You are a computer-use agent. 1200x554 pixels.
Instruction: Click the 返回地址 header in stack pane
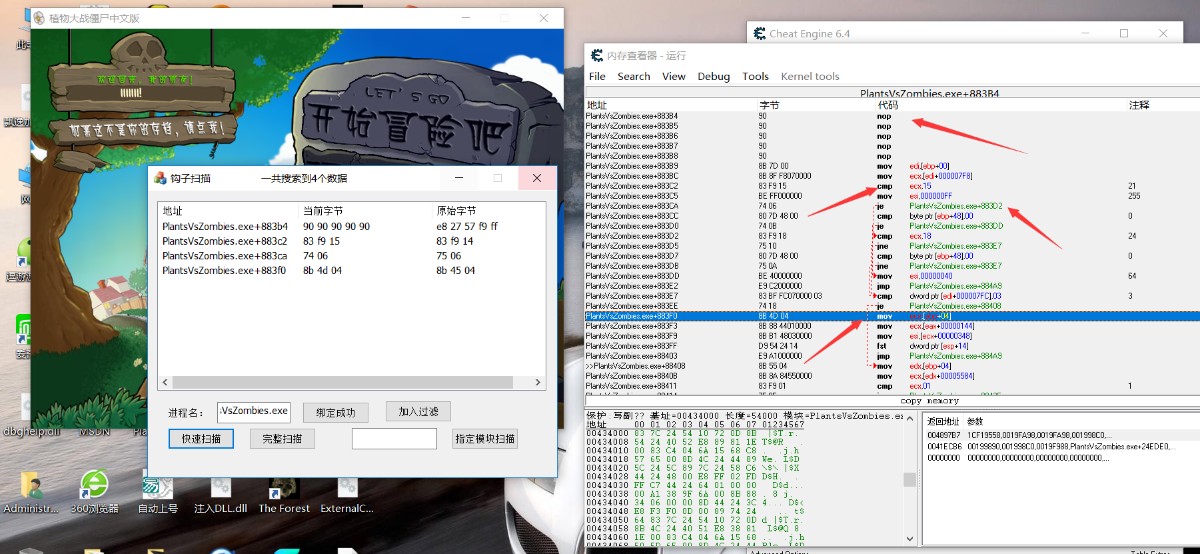pyautogui.click(x=943, y=422)
